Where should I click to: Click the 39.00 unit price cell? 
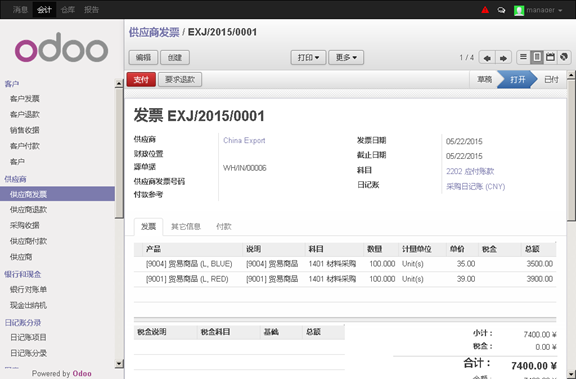(x=466, y=279)
